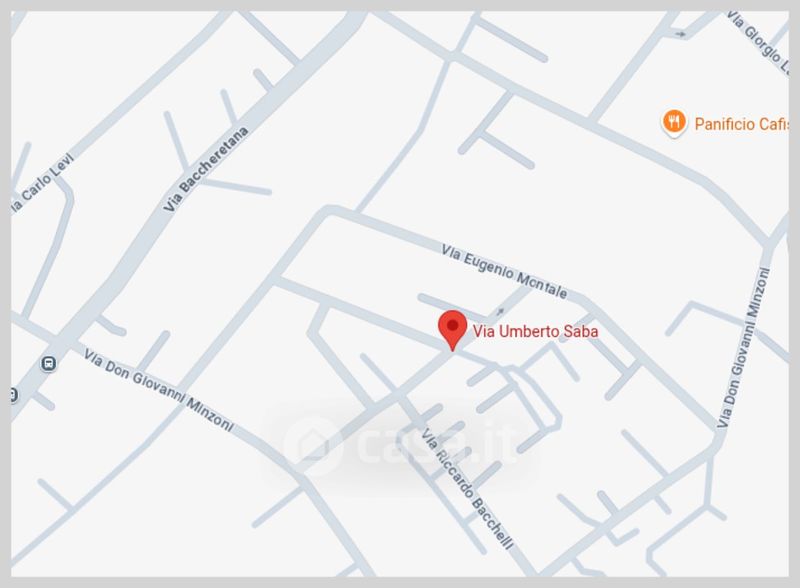The width and height of the screenshot is (800, 588).
Task: Click the red location pin marker
Action: coord(453,330)
